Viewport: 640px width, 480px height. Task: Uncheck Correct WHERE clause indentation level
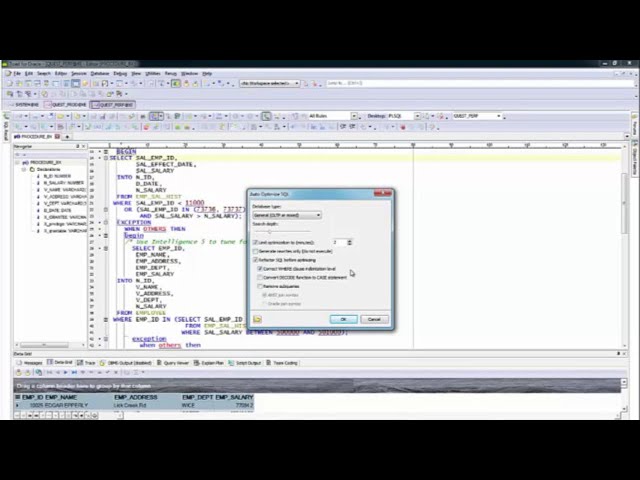click(x=260, y=269)
